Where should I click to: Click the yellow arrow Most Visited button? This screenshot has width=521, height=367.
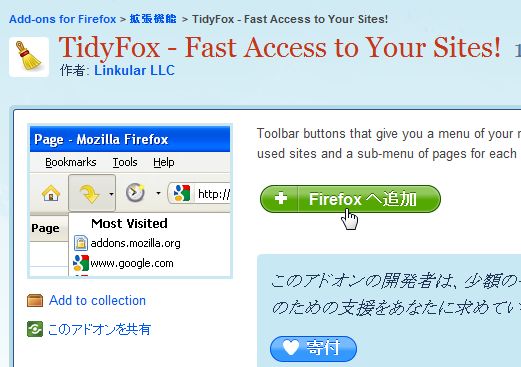[89, 193]
